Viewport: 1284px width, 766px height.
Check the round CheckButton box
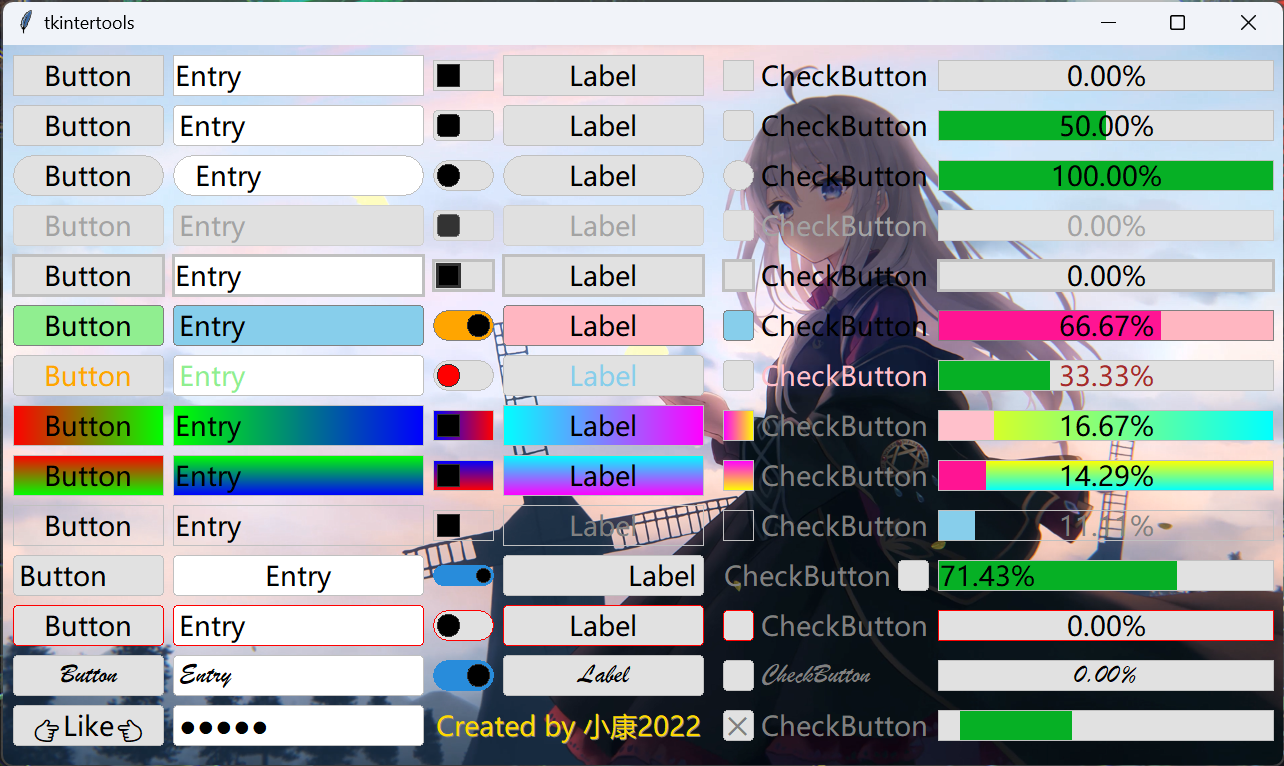coord(738,176)
